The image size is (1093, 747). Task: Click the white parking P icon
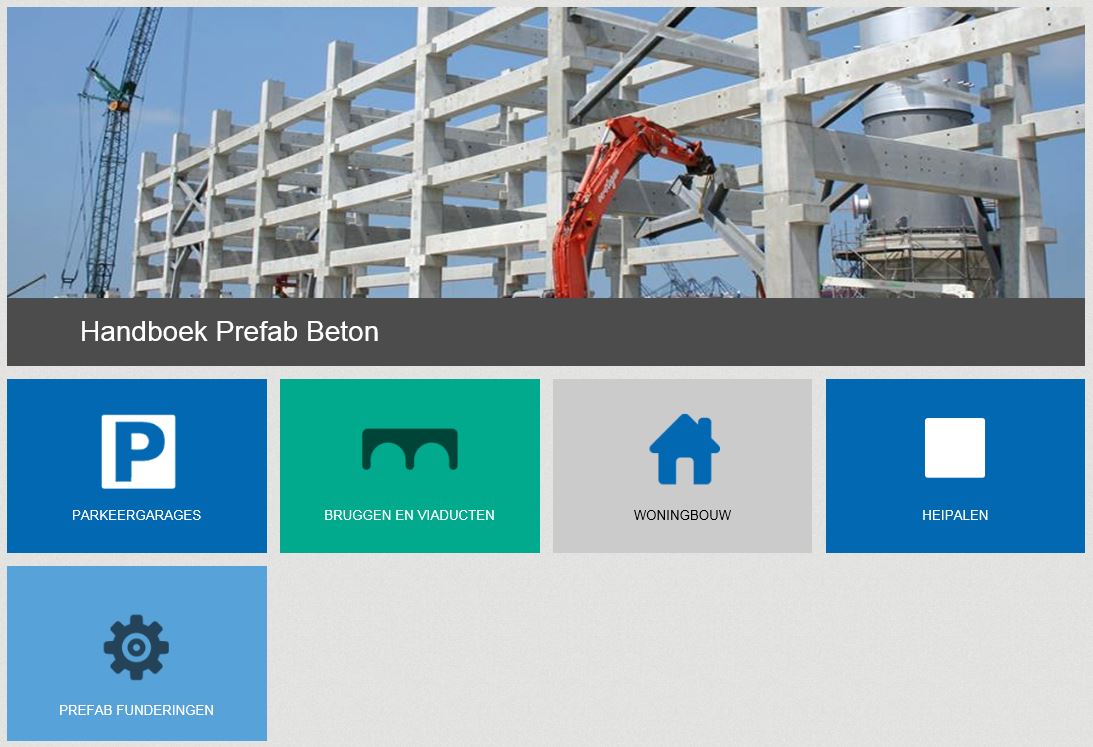click(x=138, y=452)
